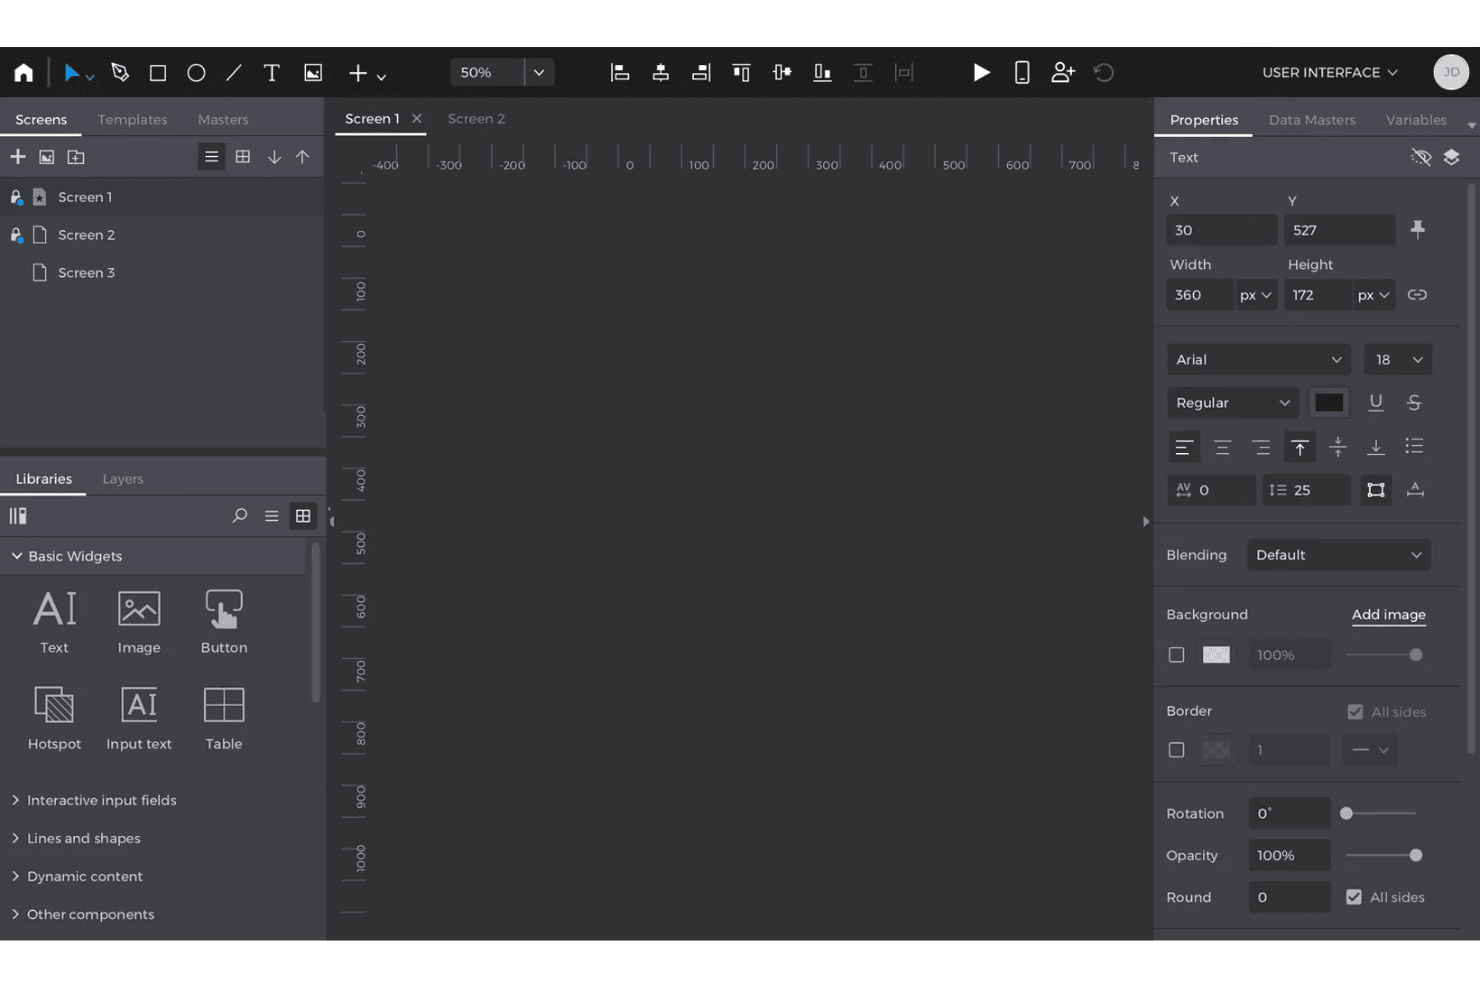Click the Add image link
Screen dimensions: 1480x987
pos(1389,615)
